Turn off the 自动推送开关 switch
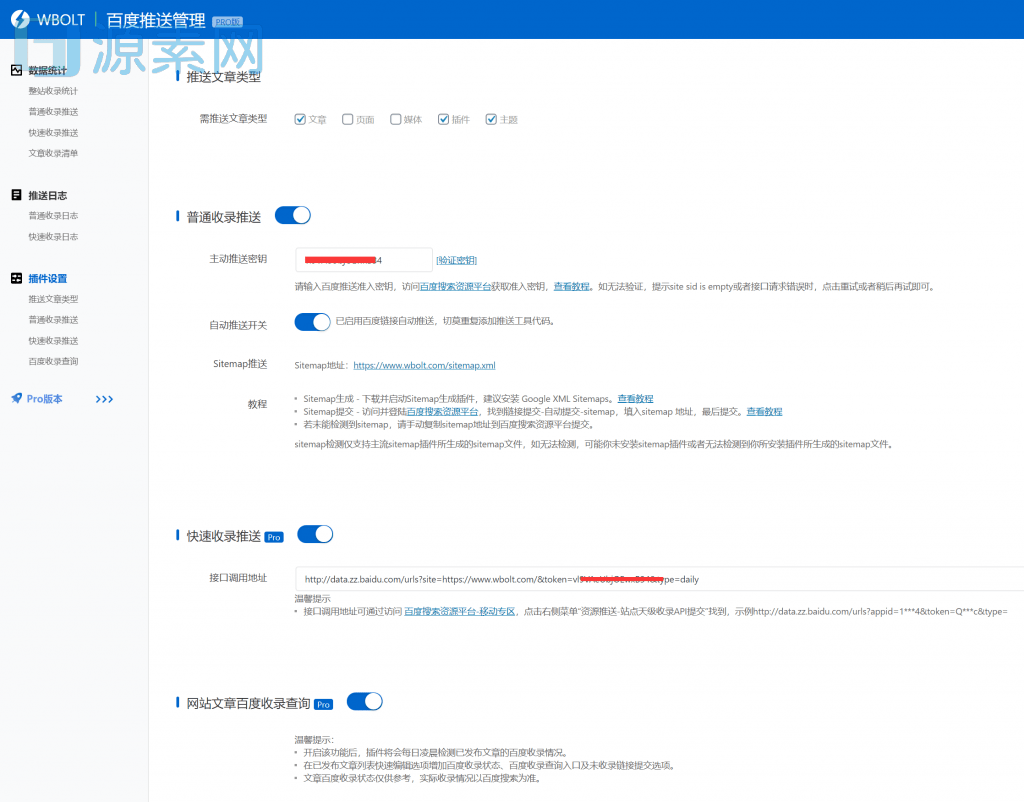The image size is (1024, 802). click(312, 321)
